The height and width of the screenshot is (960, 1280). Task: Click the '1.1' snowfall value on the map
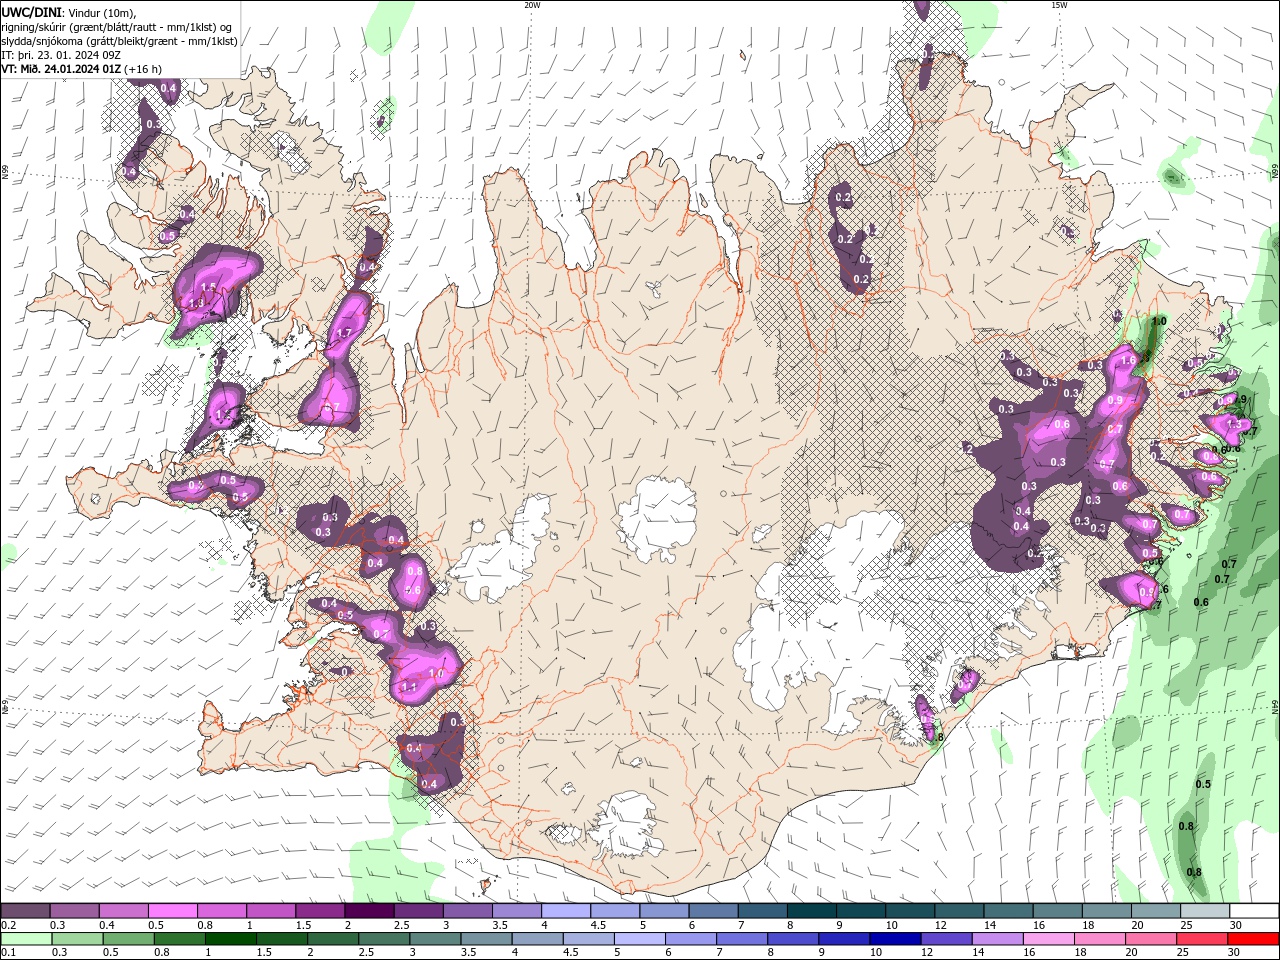[x=409, y=688]
